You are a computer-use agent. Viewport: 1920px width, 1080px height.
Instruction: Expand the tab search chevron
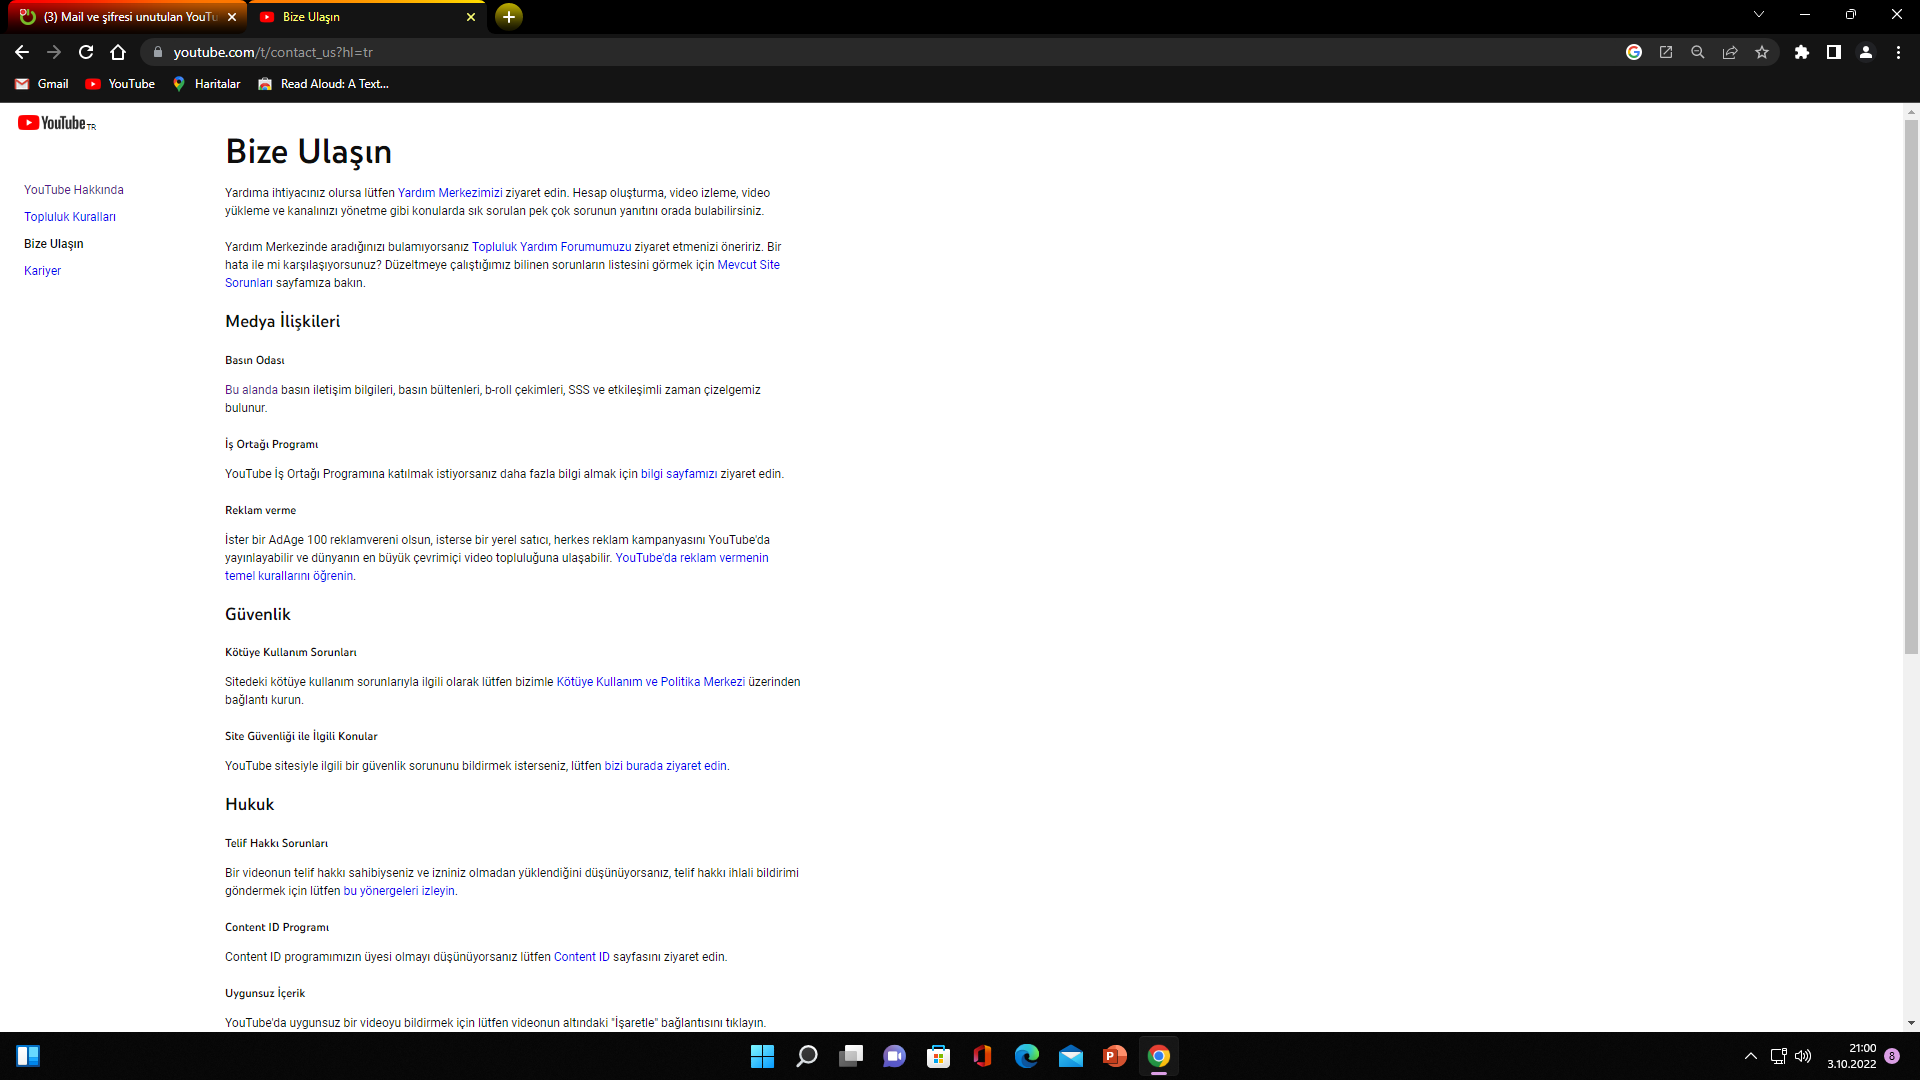pyautogui.click(x=1759, y=14)
